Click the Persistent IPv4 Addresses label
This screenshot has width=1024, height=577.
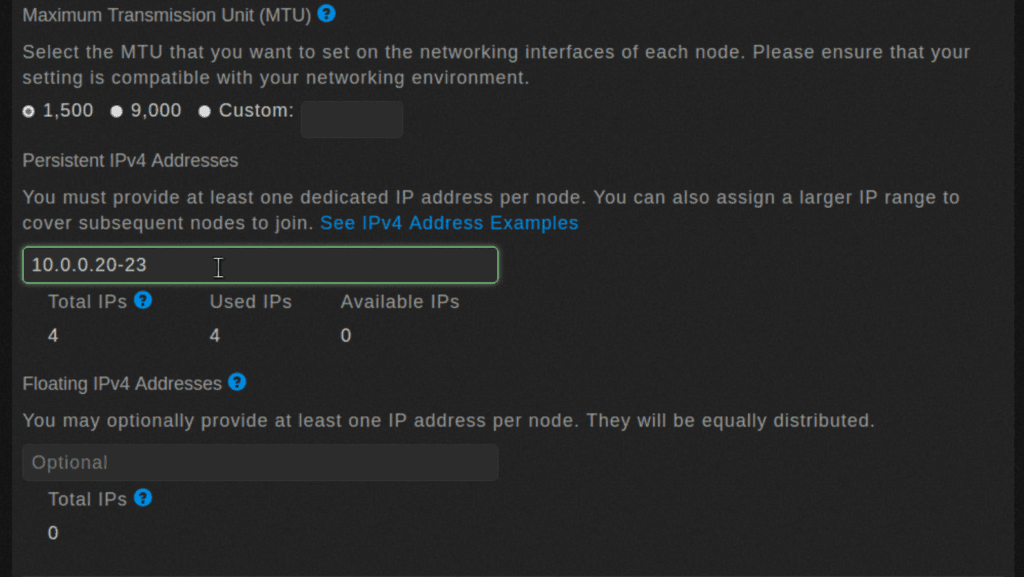pyautogui.click(x=130, y=160)
